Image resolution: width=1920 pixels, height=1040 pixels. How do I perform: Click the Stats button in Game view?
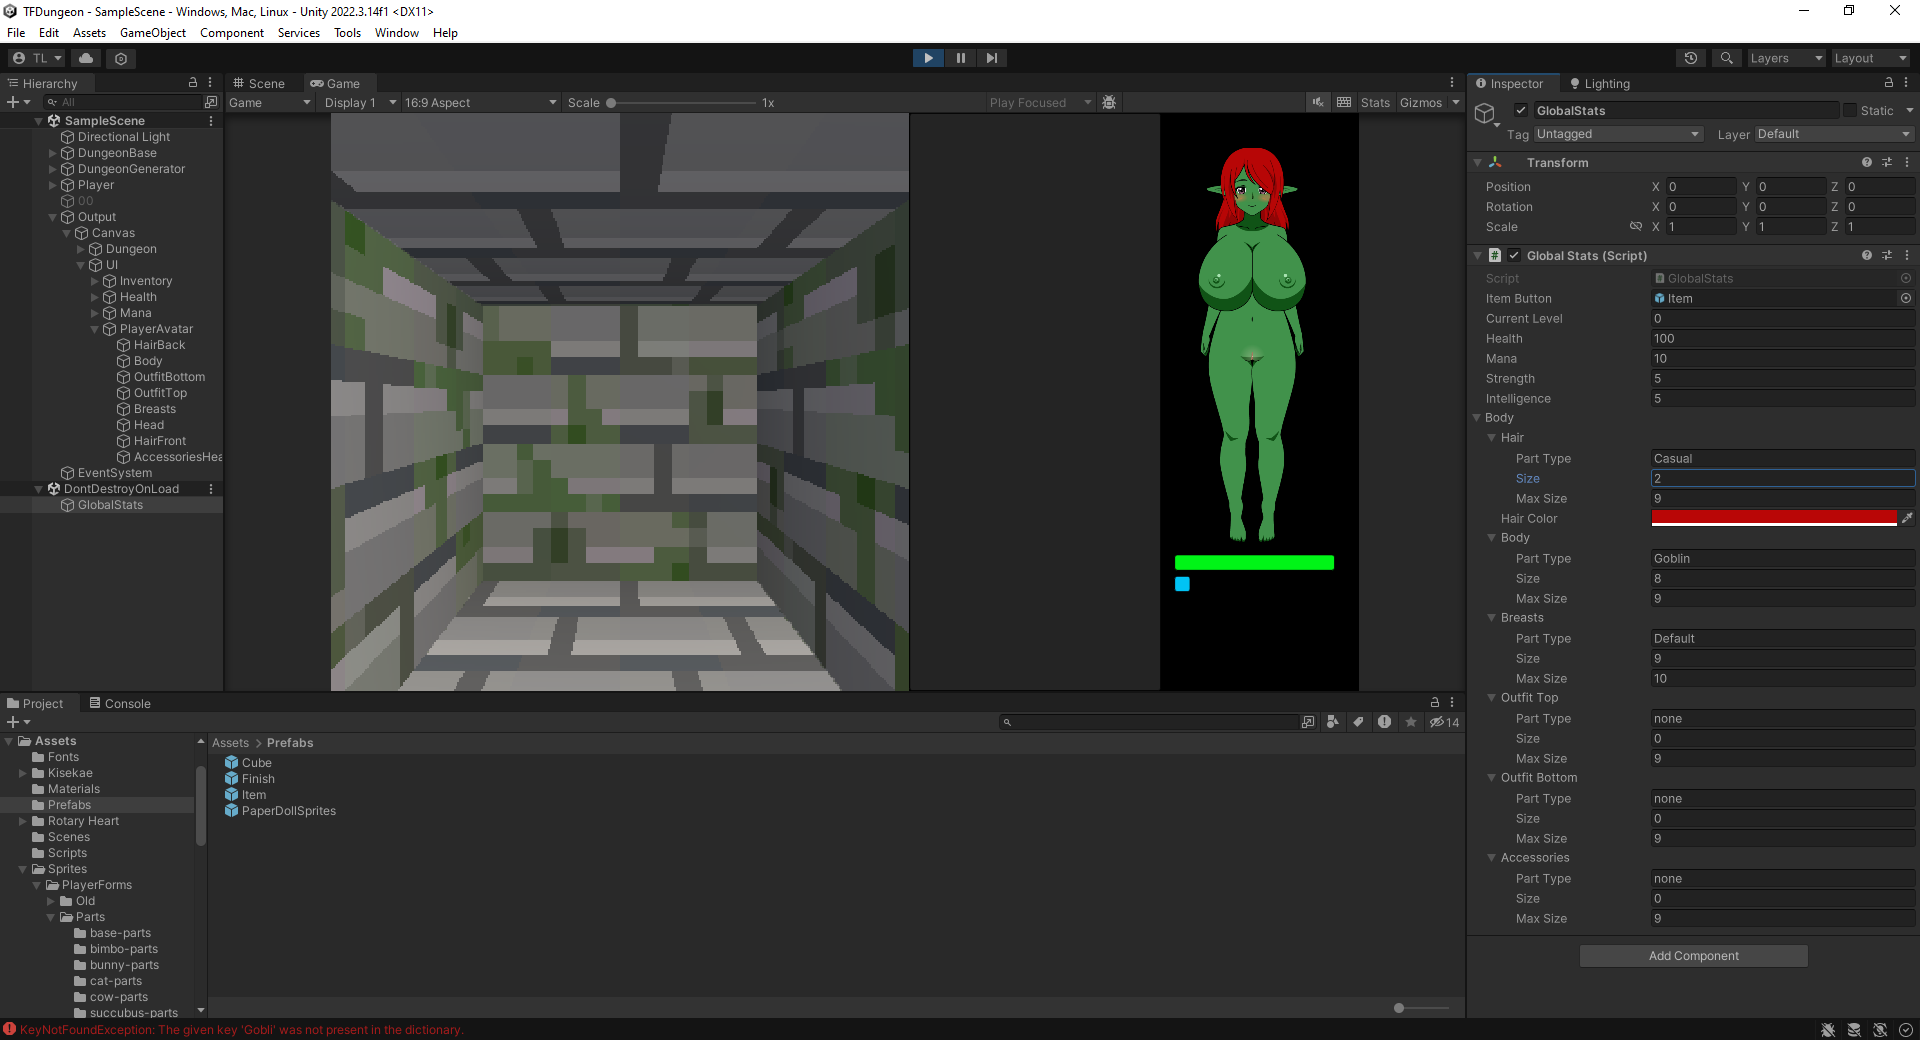pyautogui.click(x=1375, y=102)
